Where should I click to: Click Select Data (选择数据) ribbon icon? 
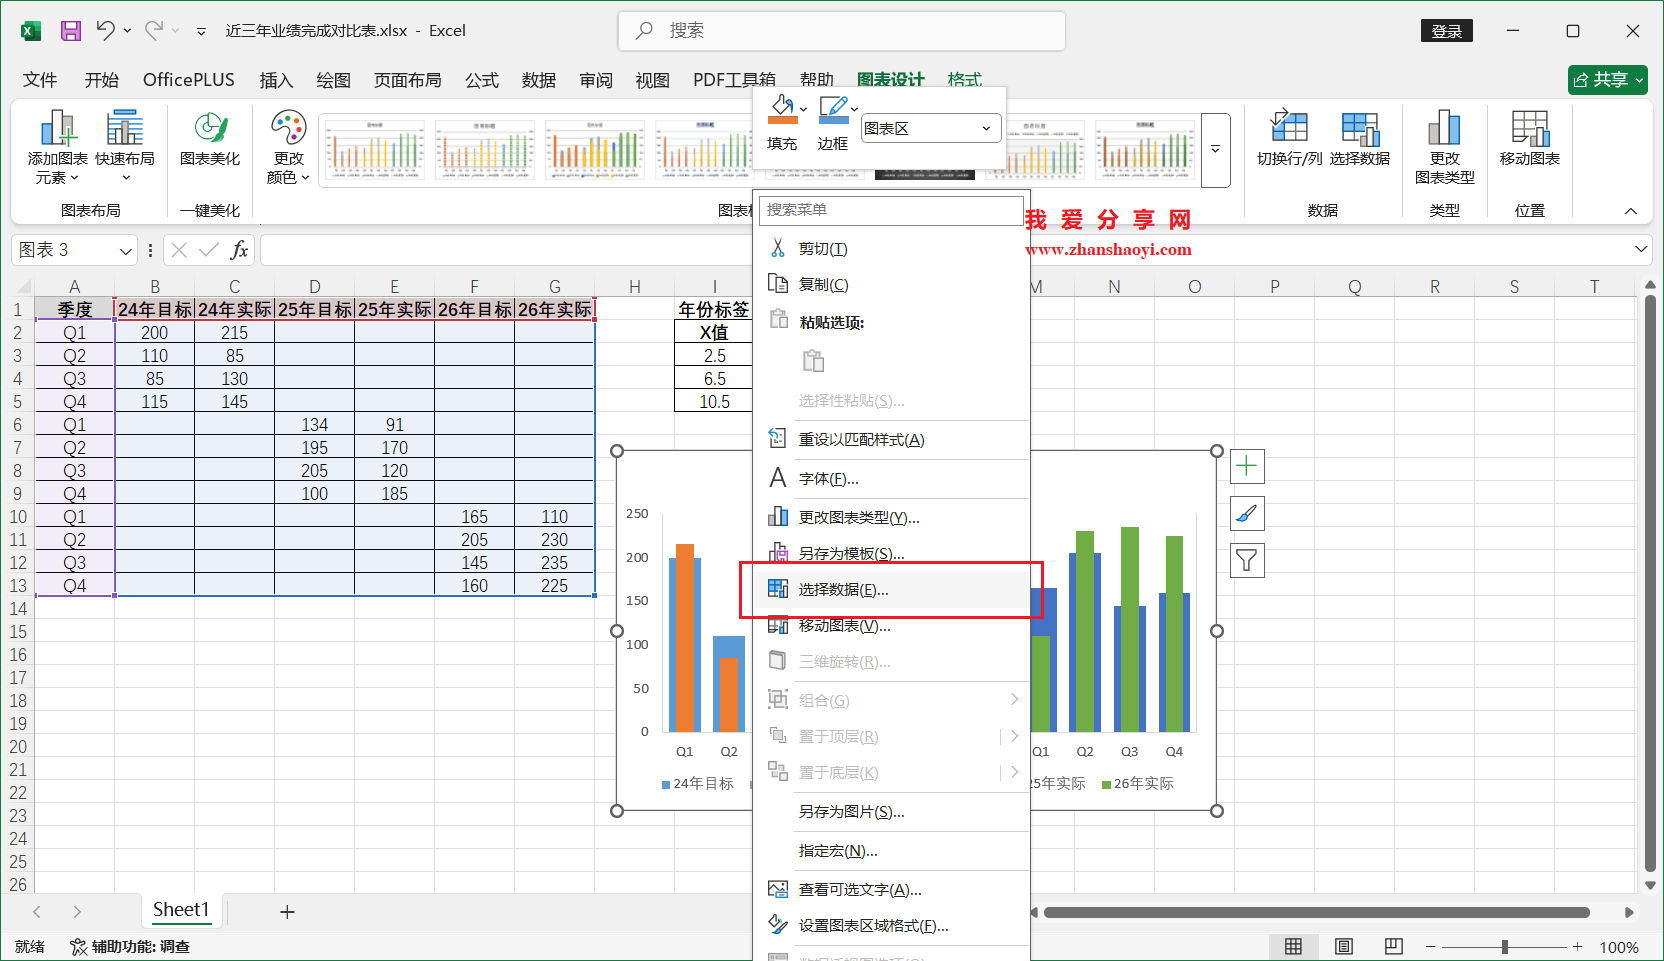tap(1360, 139)
